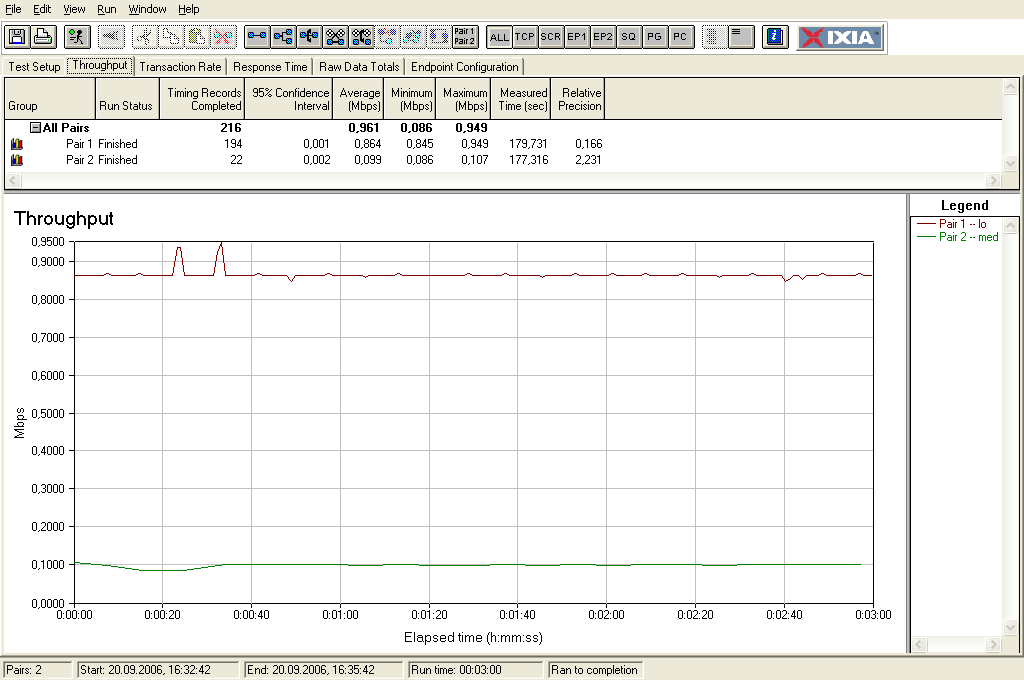Screen dimensions: 1024x680
Task: Open the Edit menu
Action: [x=42, y=9]
